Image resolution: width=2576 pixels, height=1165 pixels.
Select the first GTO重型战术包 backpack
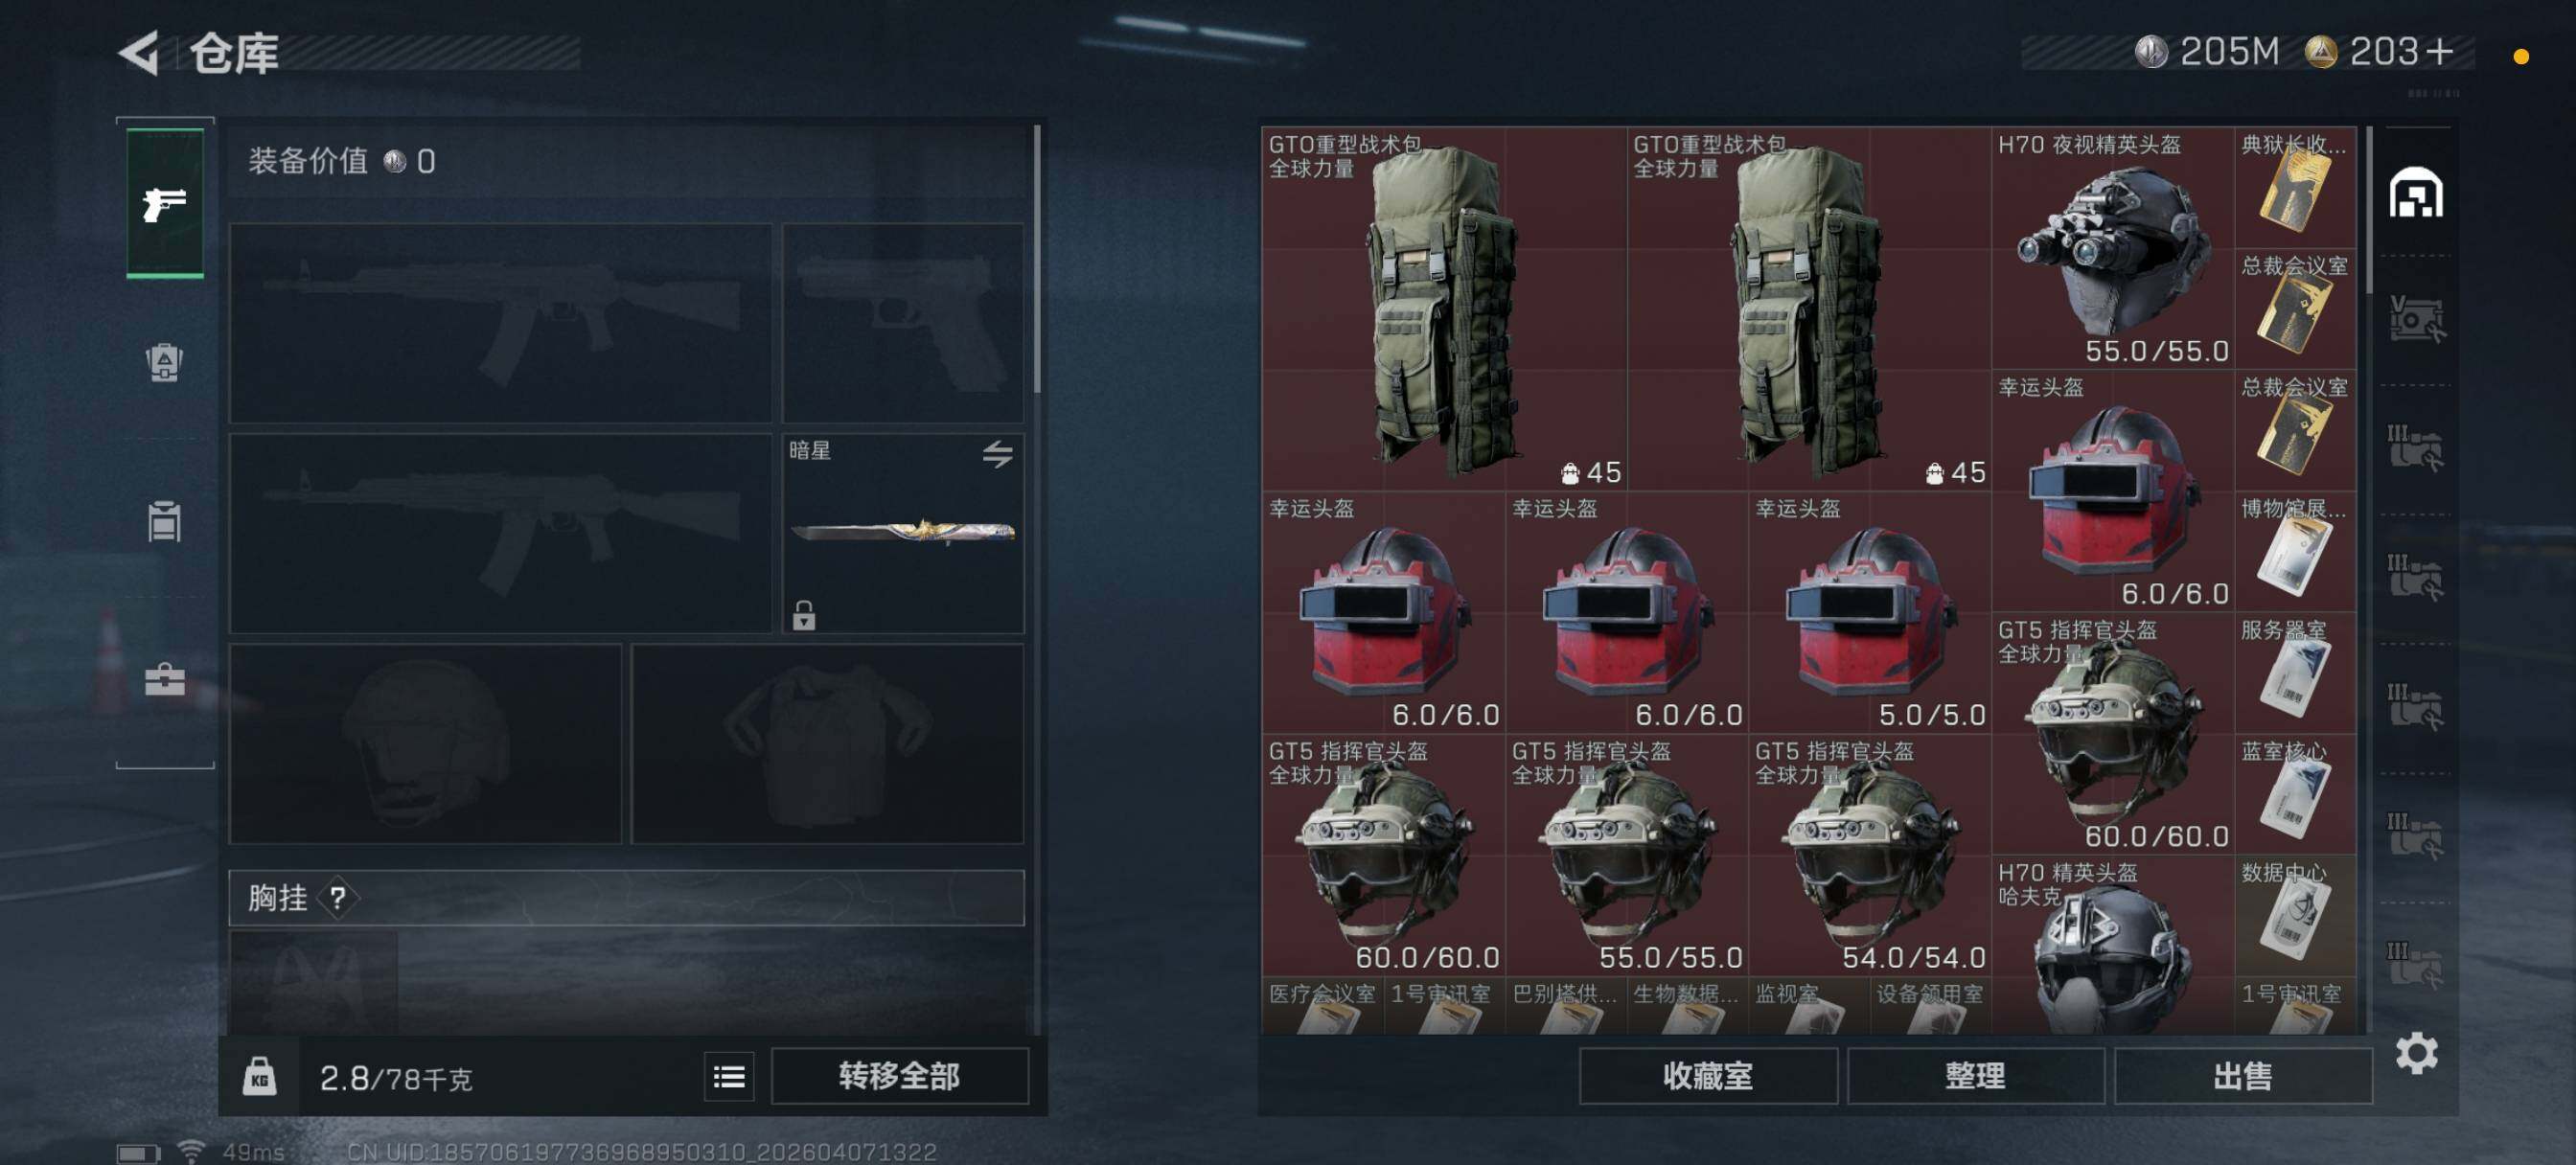(1444, 309)
